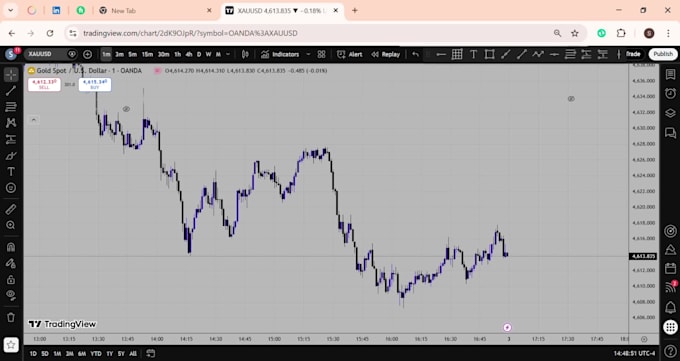Click the Publish button
Viewport: 680px width, 361px height.
663,54
